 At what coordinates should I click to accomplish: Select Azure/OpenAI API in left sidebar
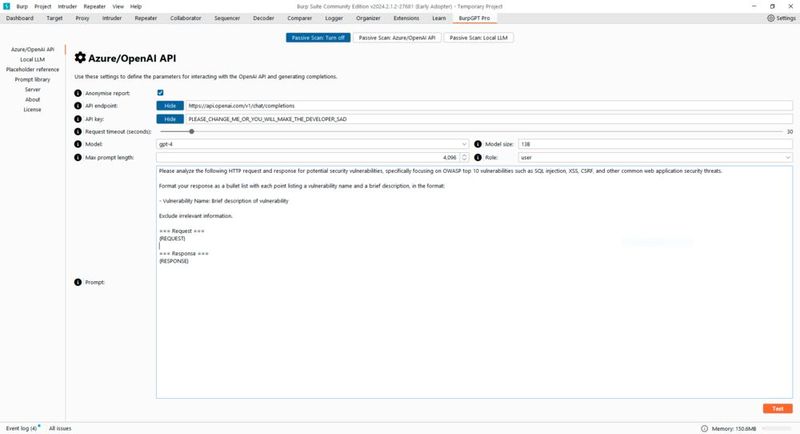pos(33,49)
